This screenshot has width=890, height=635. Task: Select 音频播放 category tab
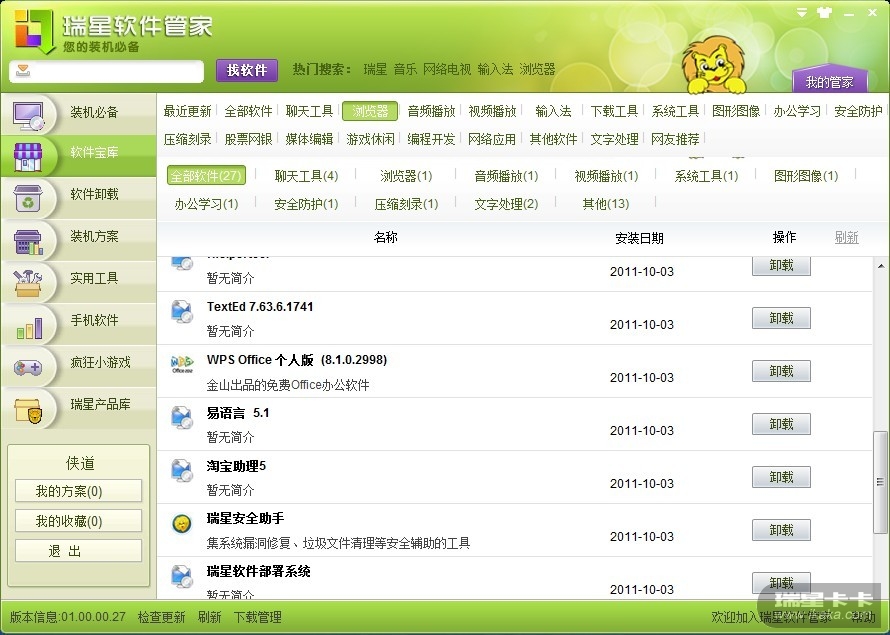pos(431,111)
